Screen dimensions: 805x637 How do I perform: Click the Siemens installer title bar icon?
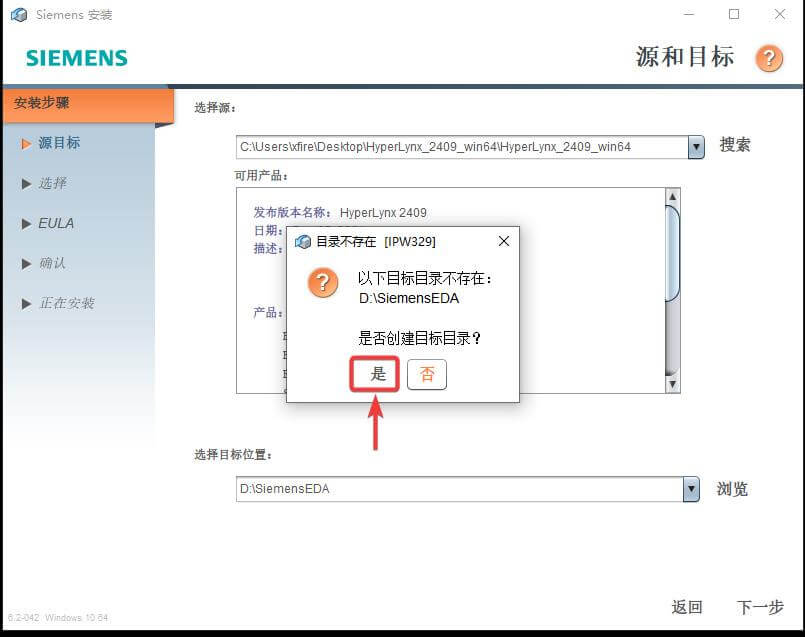[19, 14]
